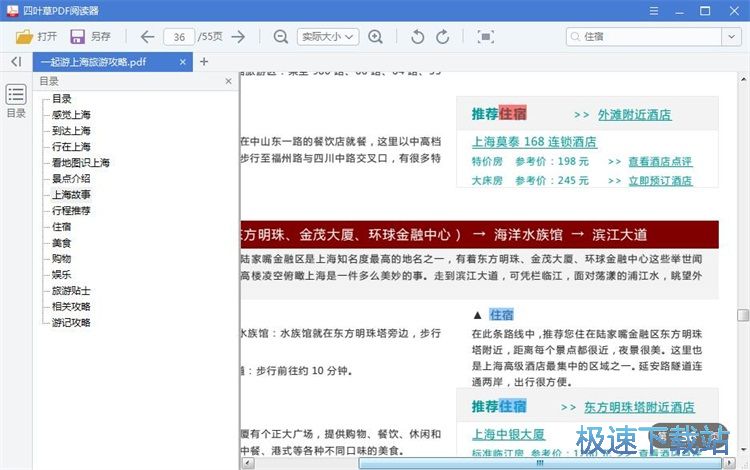The height and width of the screenshot is (470, 750).
Task: Open a PDF with the 打开 button
Action: click(36, 36)
